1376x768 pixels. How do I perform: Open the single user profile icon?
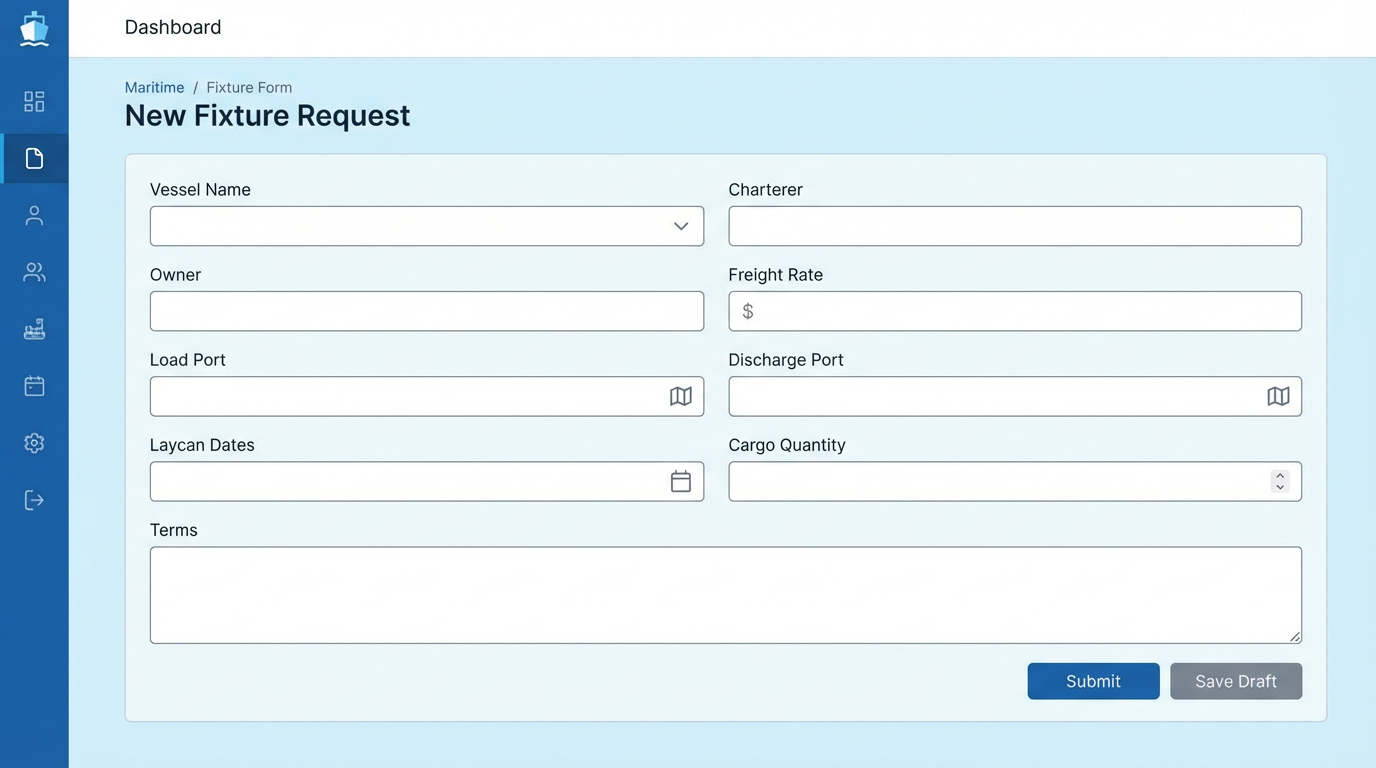[x=34, y=215]
